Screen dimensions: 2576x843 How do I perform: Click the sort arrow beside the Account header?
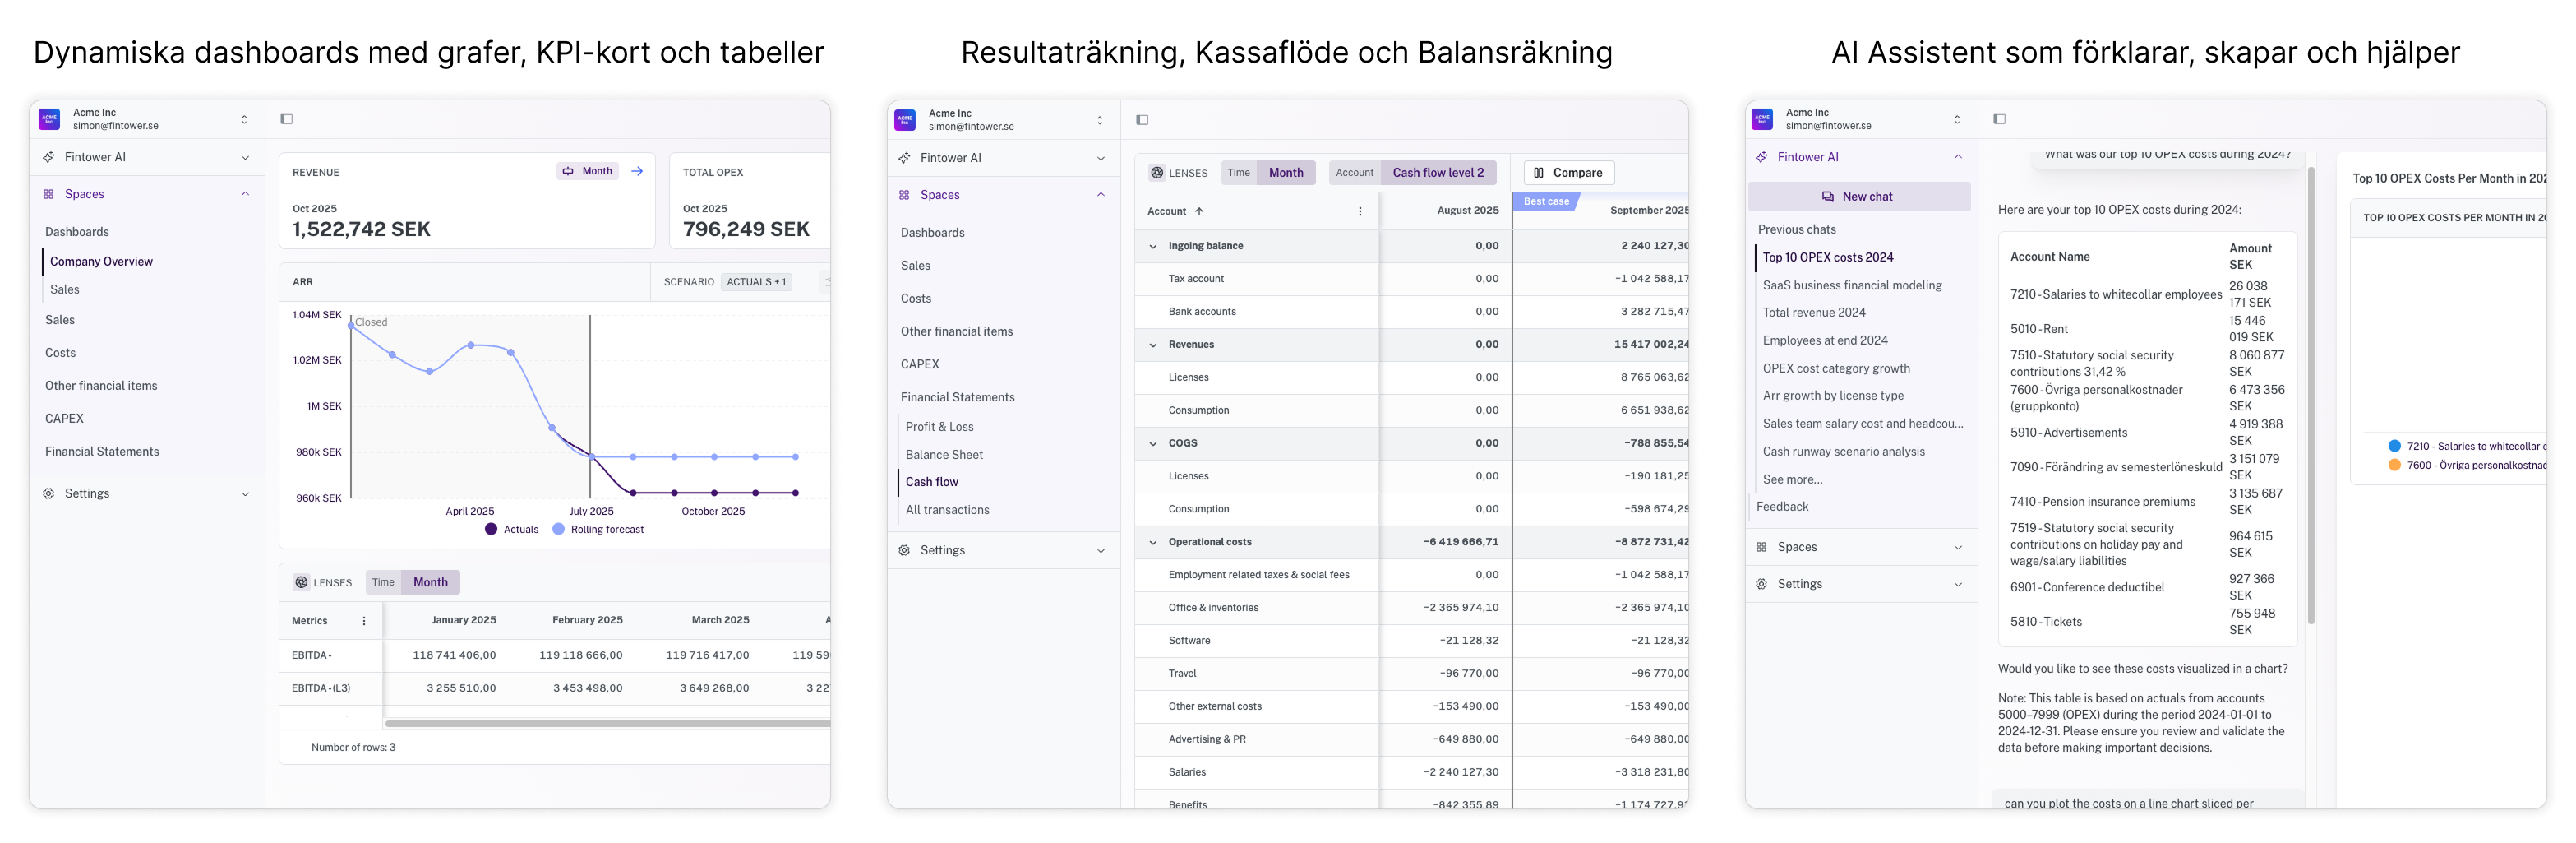tap(1199, 212)
